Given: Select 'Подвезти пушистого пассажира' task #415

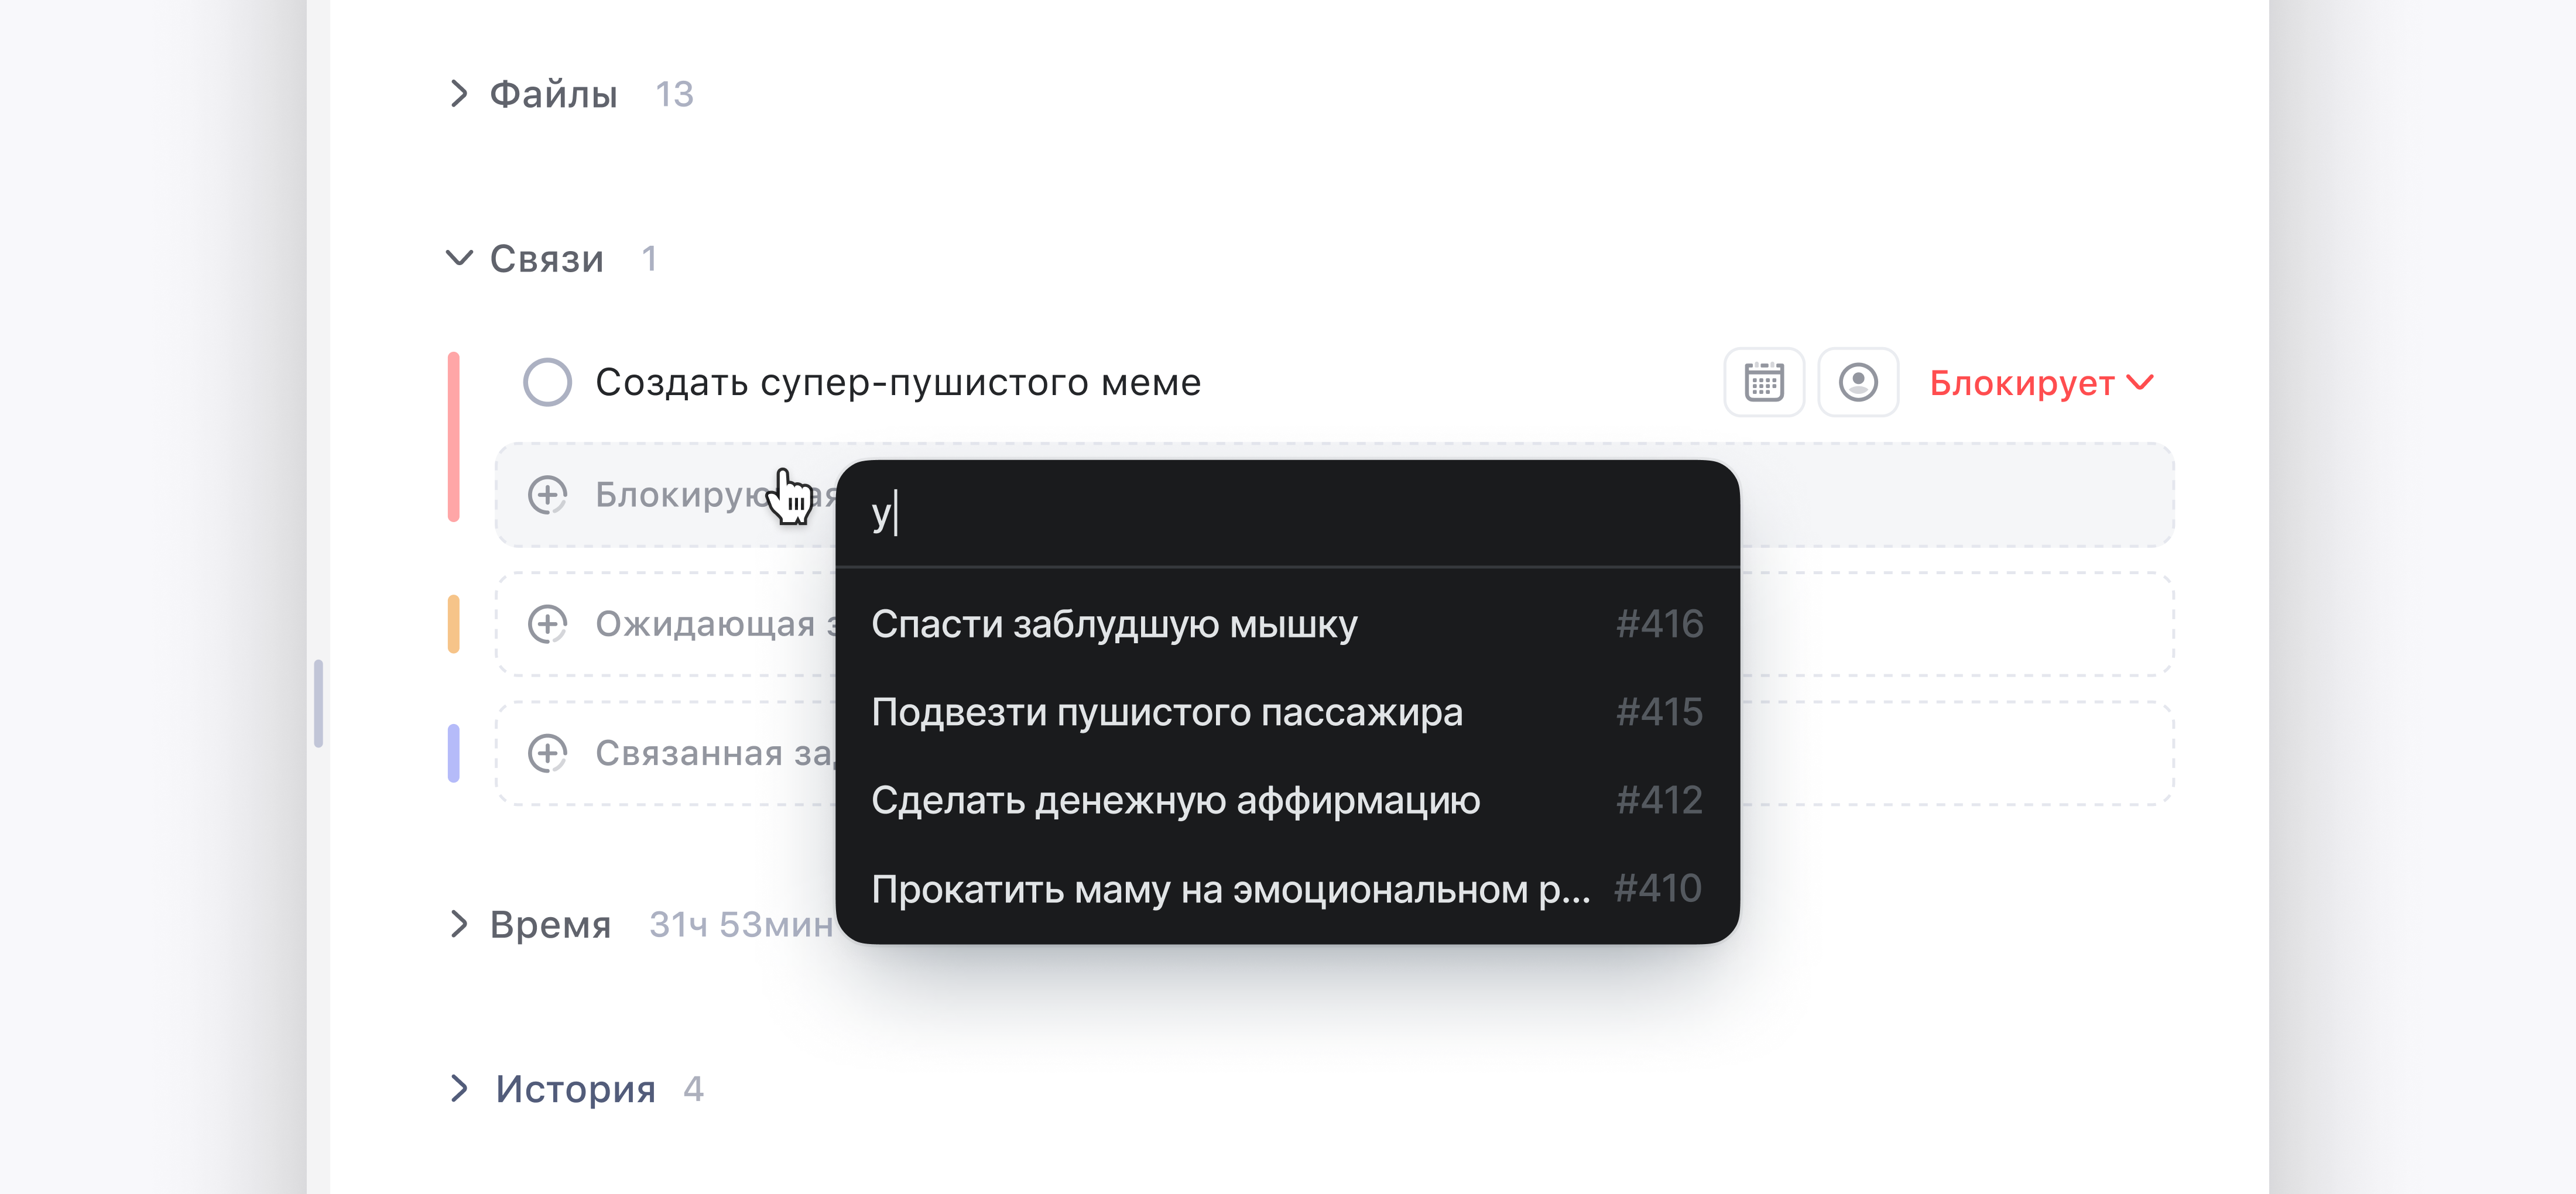Looking at the screenshot, I should coord(1287,712).
